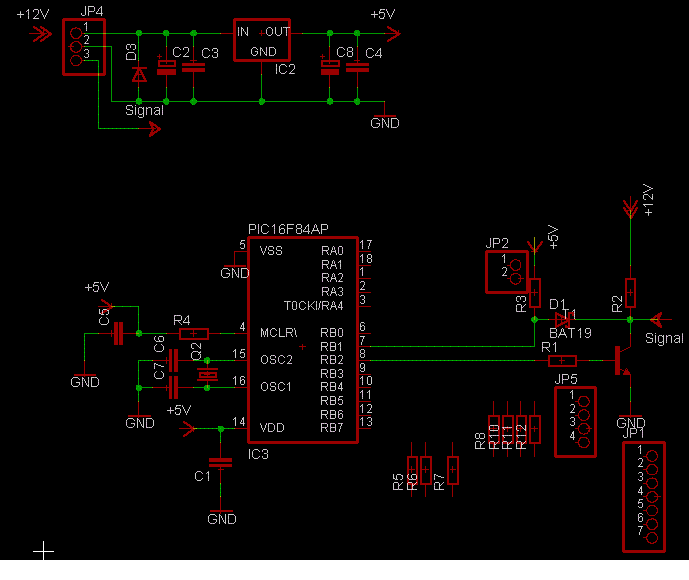The image size is (689, 580).
Task: Select the T1 transistor symbol
Action: coord(622,360)
